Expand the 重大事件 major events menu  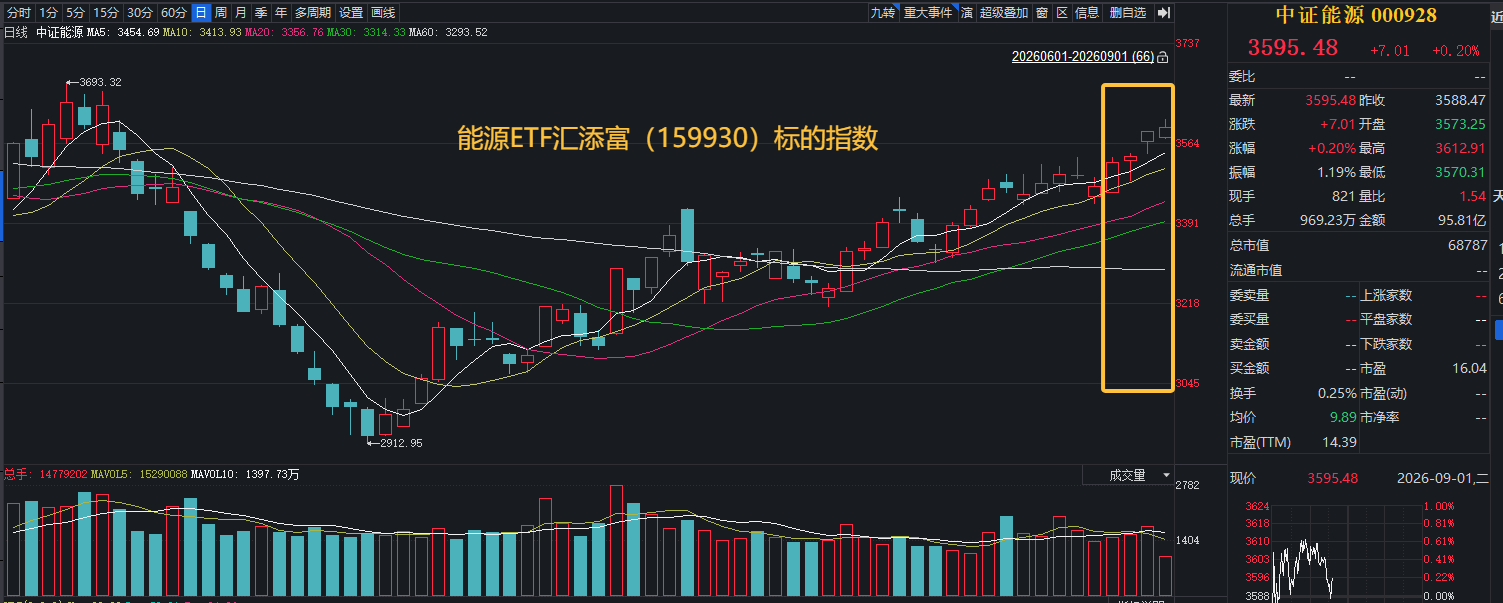click(928, 13)
